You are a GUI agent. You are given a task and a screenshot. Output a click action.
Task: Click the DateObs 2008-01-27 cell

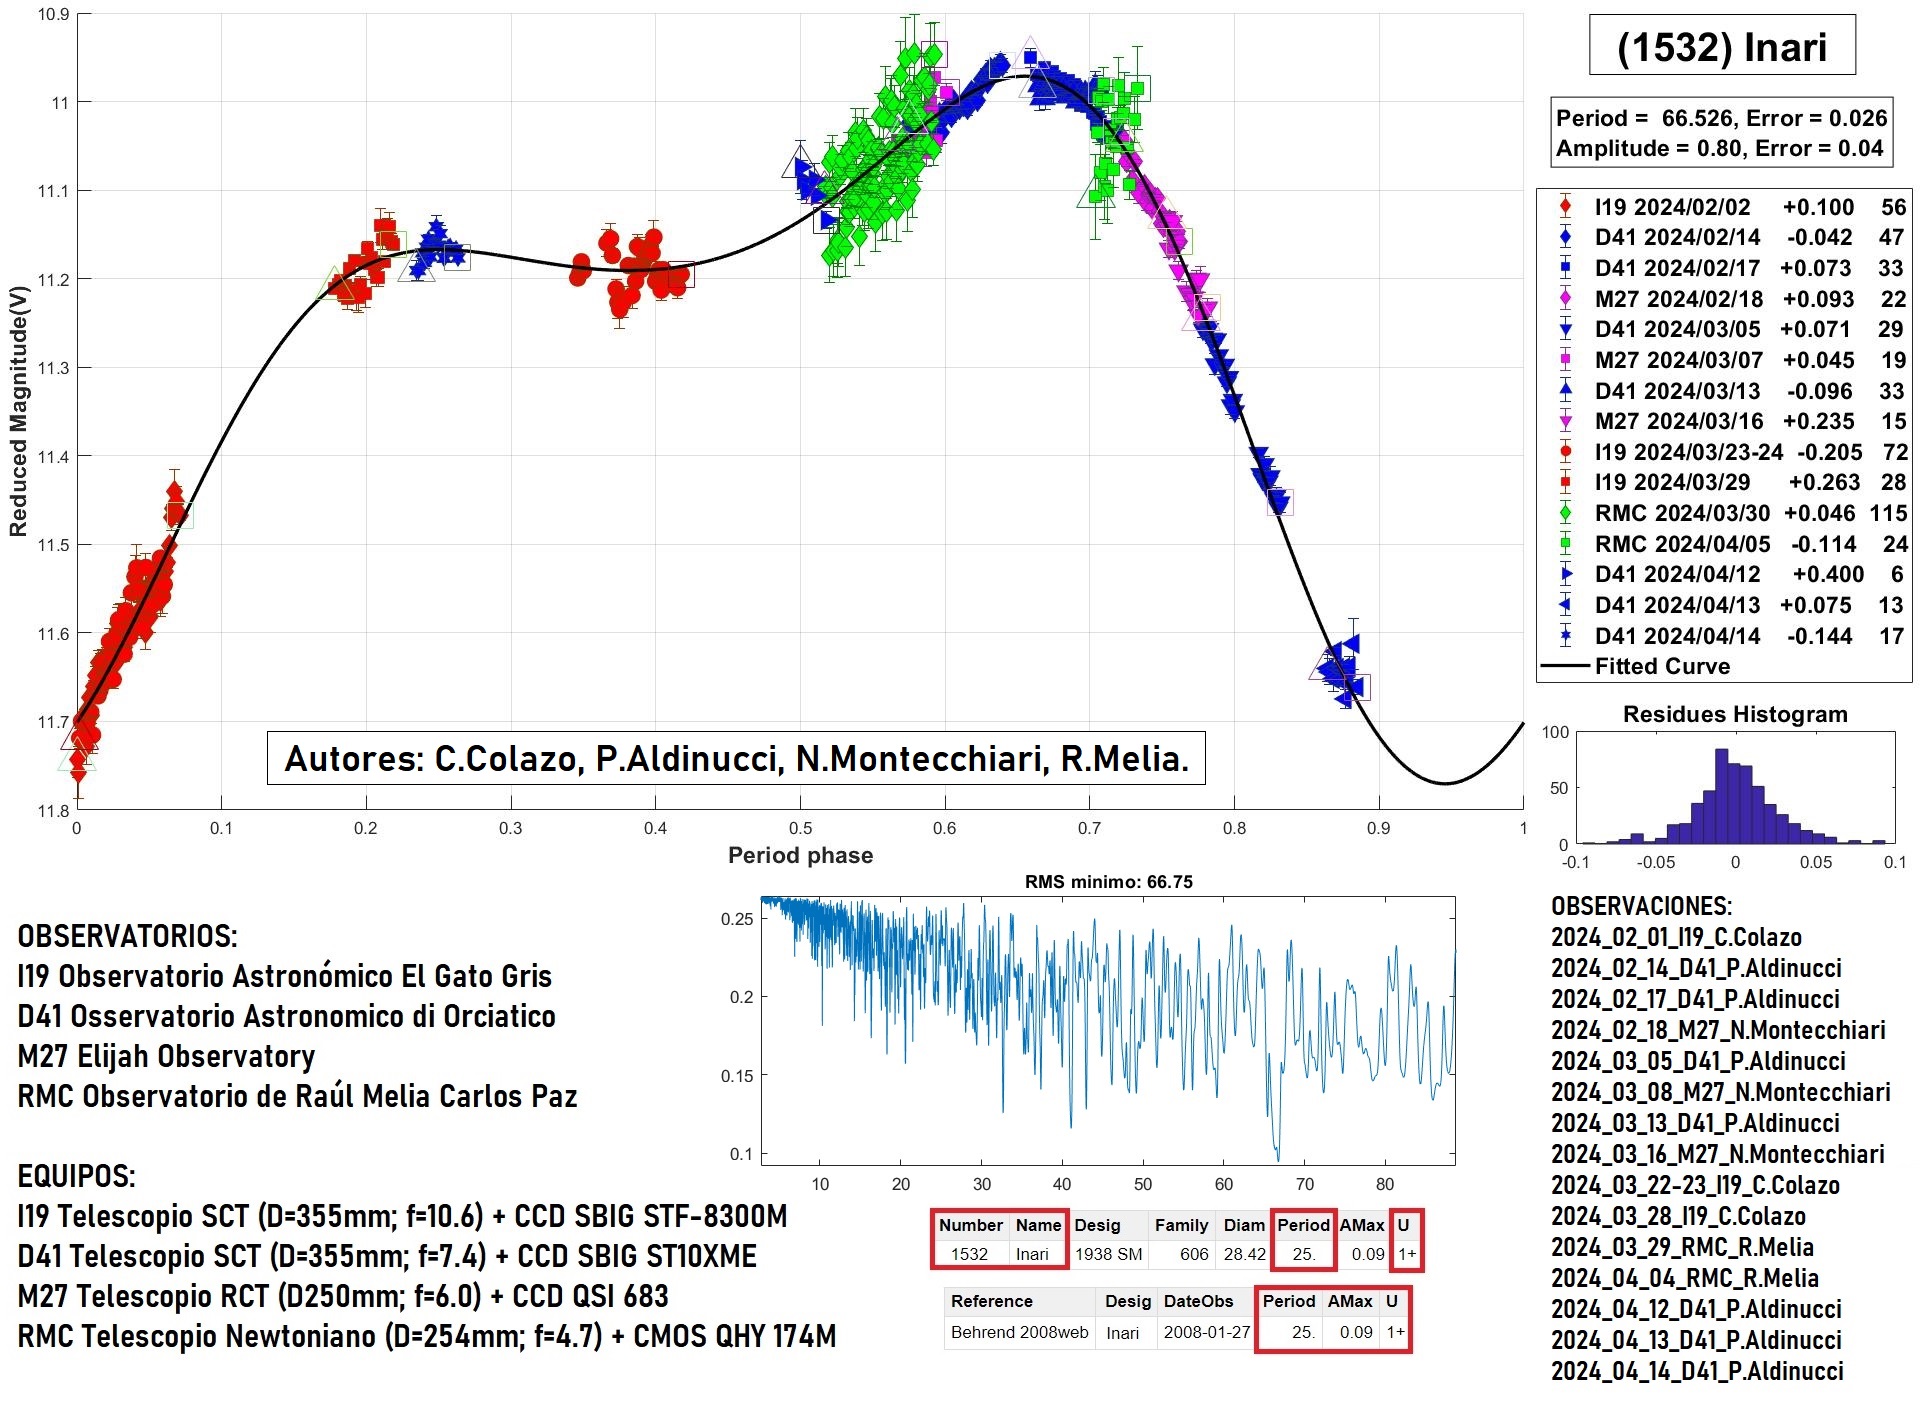(x=1207, y=1332)
